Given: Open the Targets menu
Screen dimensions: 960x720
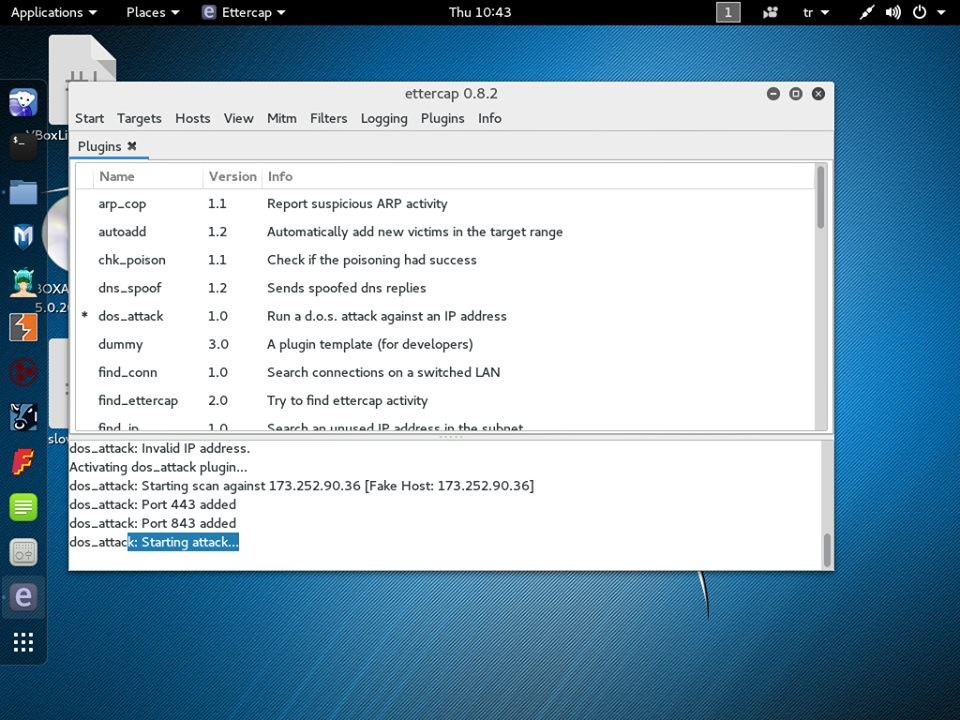Looking at the screenshot, I should (x=139, y=118).
